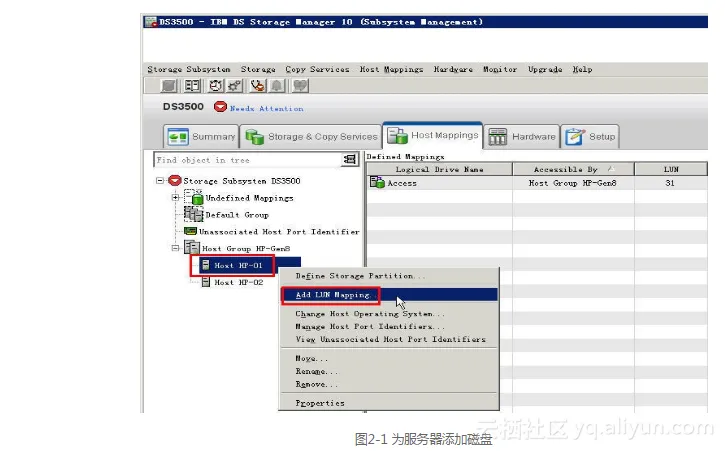Collapse the Storage Subsystem DS3500 tree node
The image size is (725, 451).
tap(160, 181)
